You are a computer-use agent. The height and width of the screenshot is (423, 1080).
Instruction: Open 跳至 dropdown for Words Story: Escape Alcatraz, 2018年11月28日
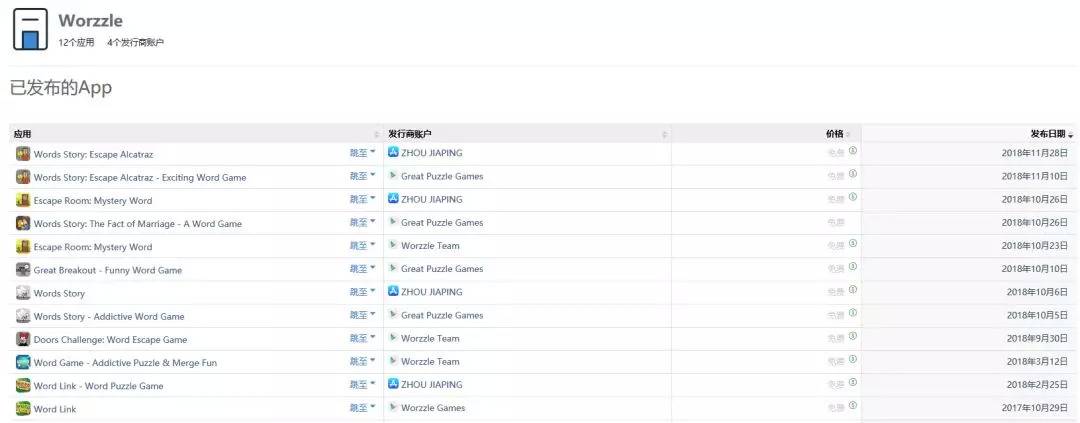[362, 153]
